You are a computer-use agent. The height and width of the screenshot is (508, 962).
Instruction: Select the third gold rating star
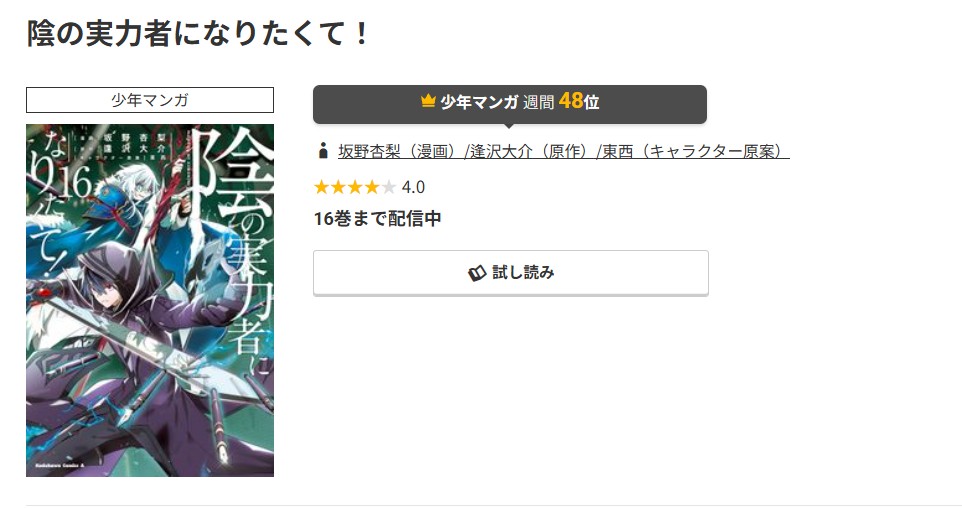pos(355,187)
